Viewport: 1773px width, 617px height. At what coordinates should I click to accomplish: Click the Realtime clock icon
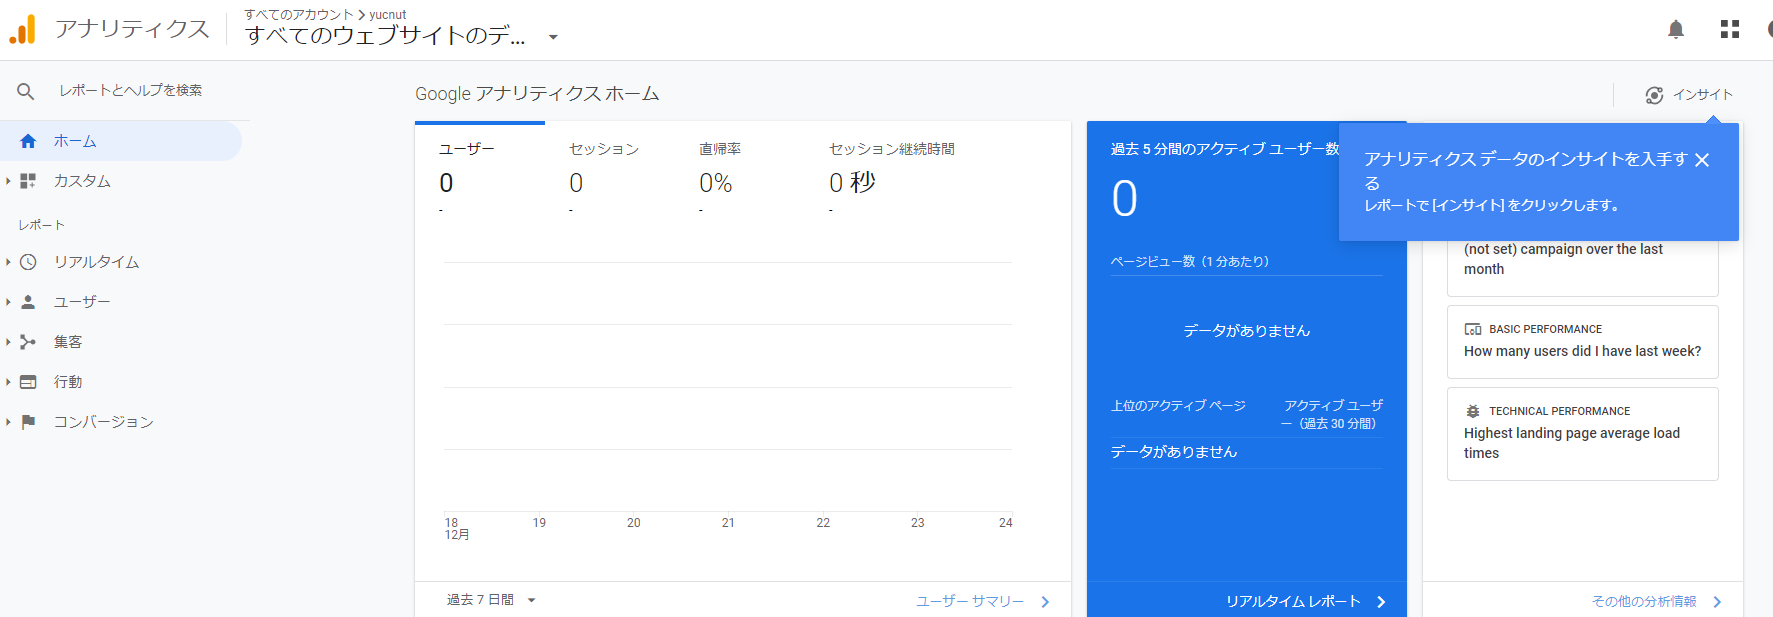coord(28,262)
